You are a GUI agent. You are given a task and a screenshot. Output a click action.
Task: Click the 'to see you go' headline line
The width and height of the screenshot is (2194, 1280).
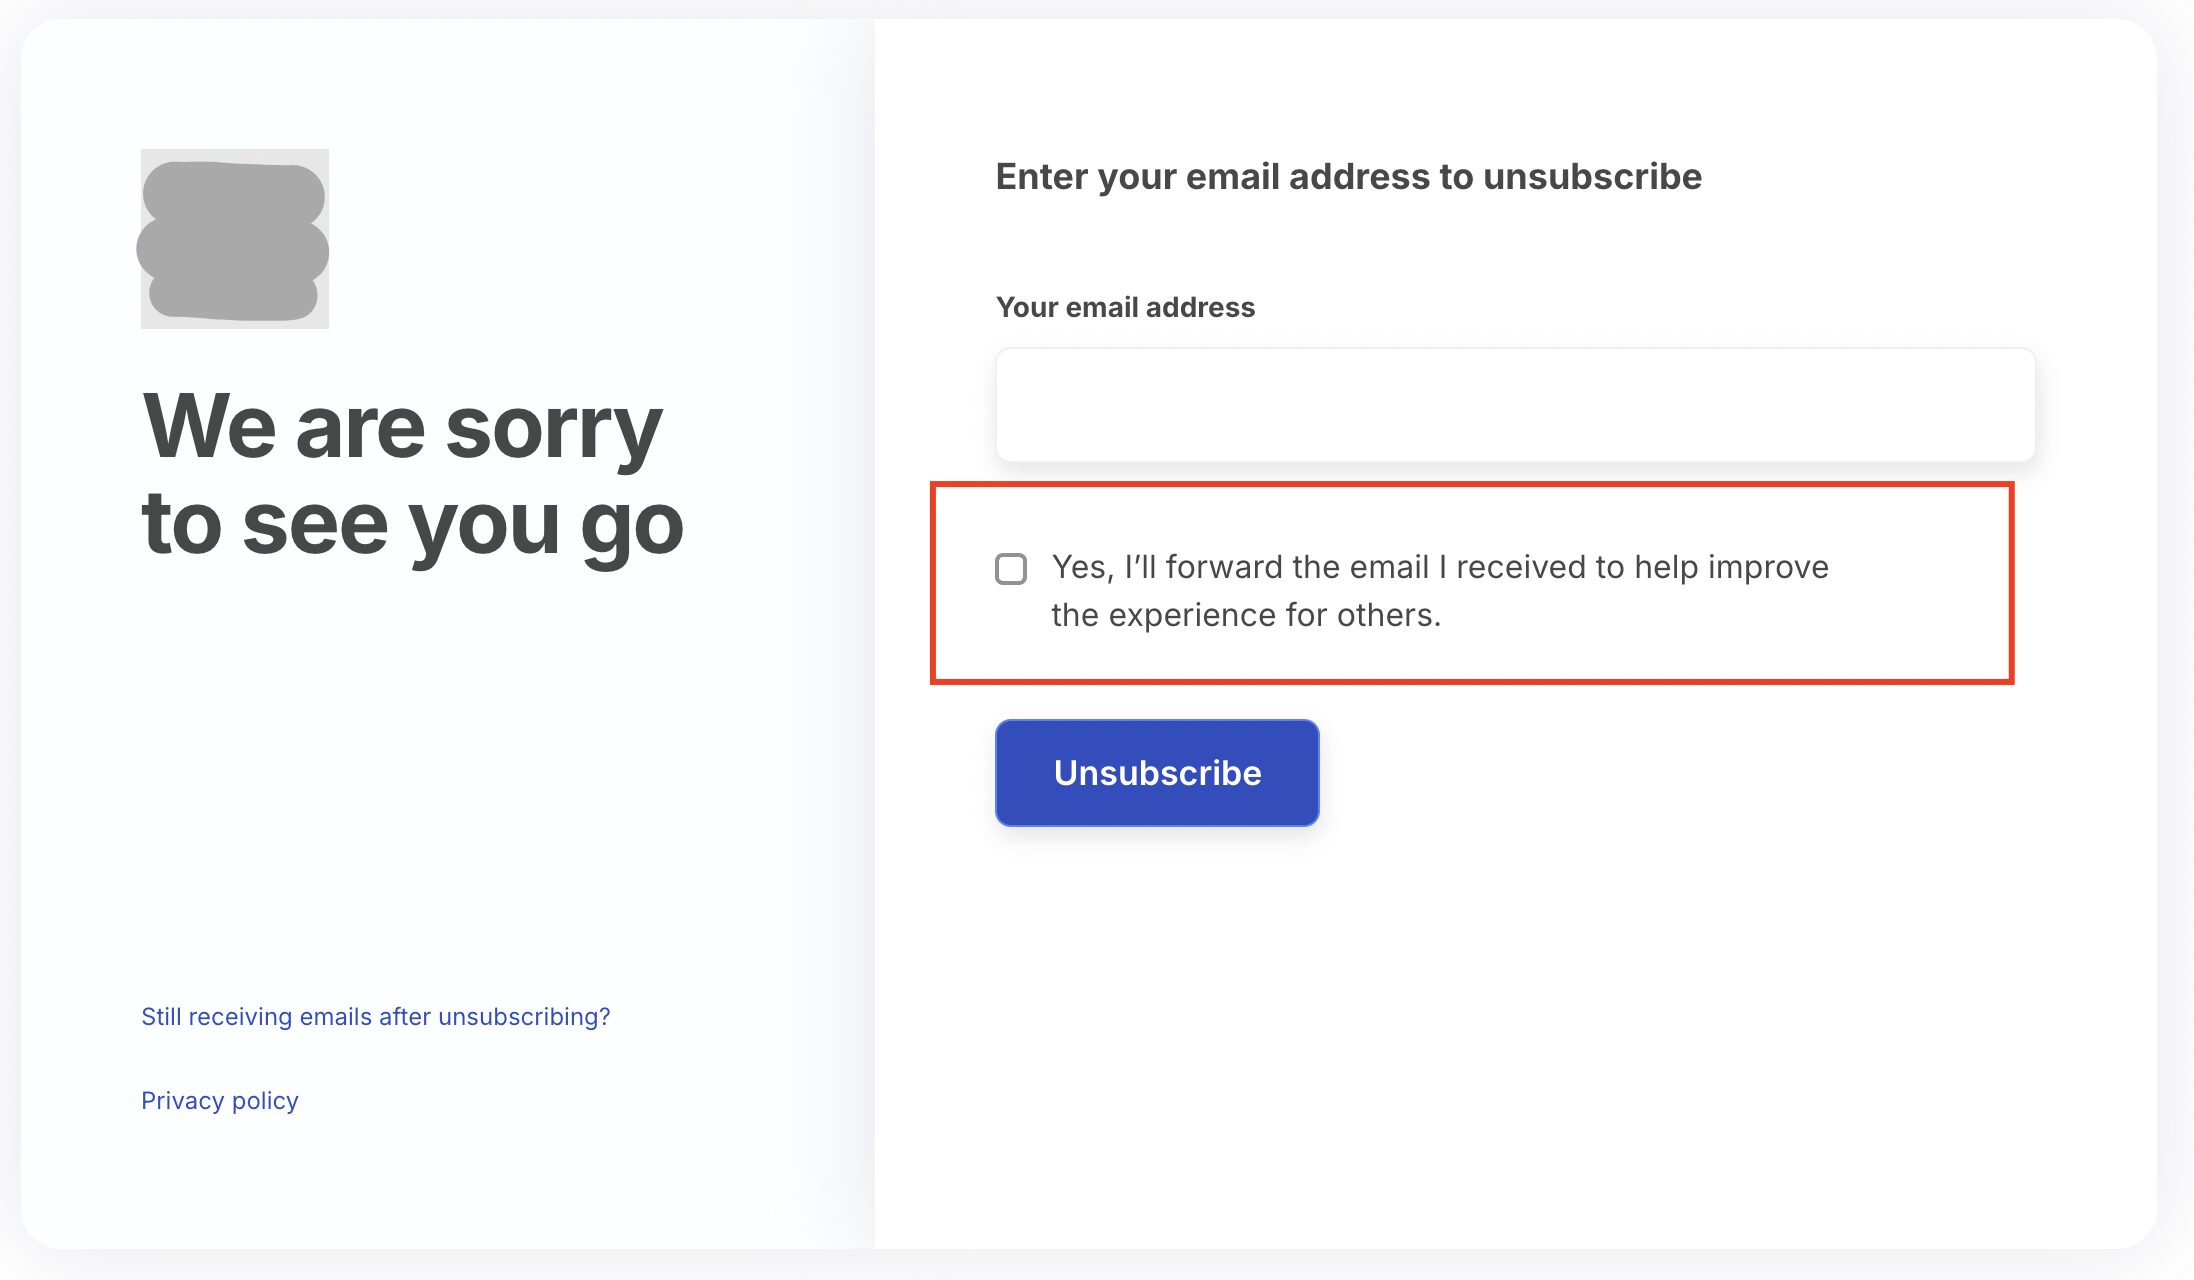click(413, 525)
